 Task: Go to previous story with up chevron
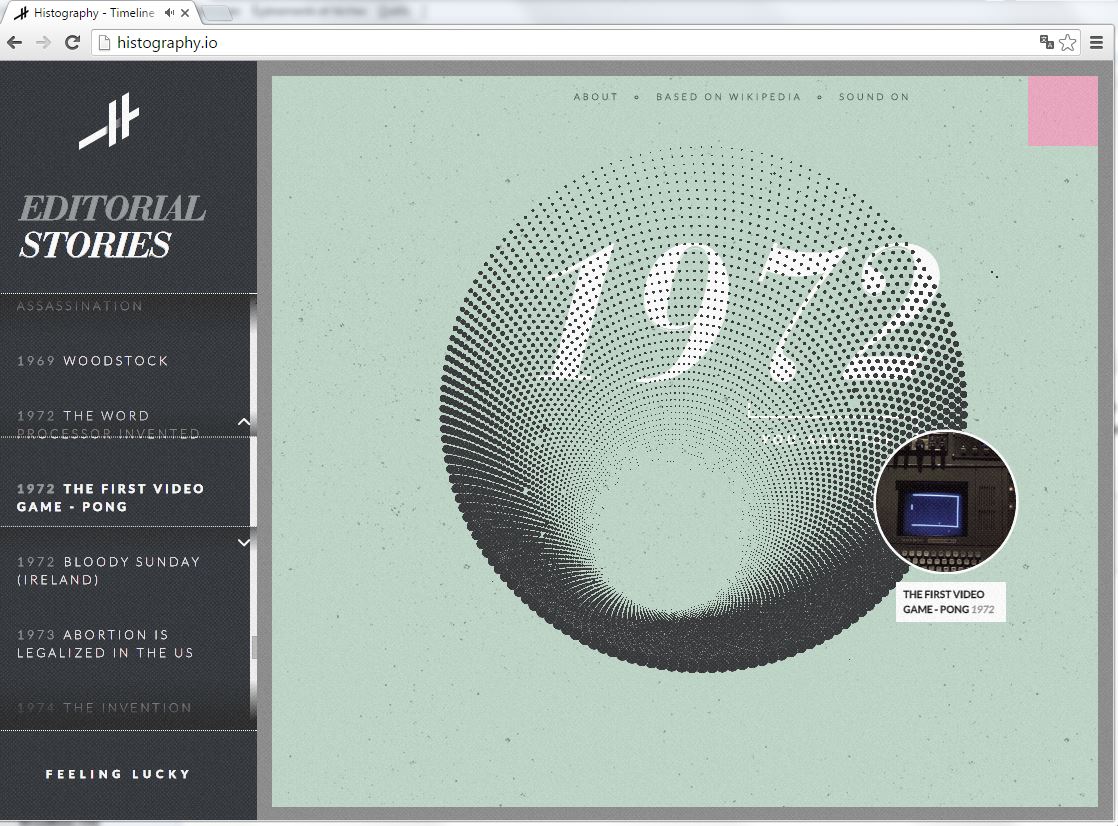[x=244, y=422]
